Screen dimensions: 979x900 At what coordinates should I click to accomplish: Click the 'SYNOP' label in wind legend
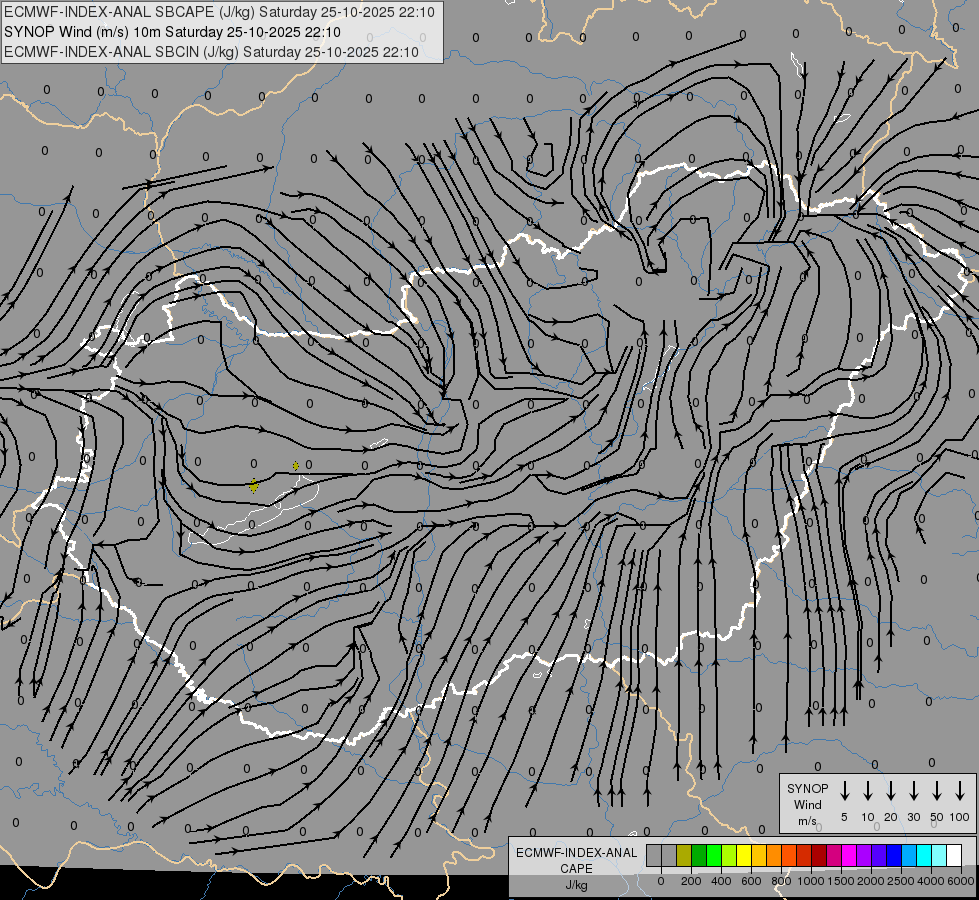point(807,788)
